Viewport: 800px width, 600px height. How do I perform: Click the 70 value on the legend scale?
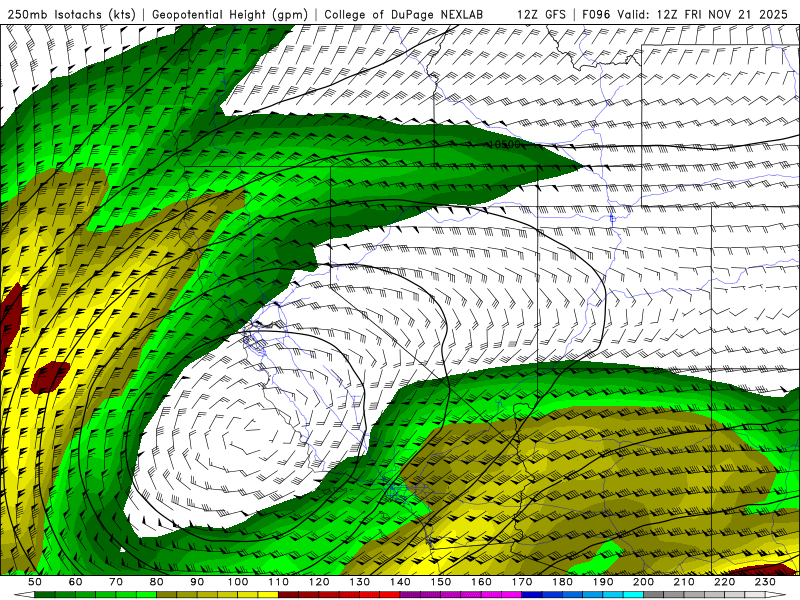pyautogui.click(x=116, y=582)
